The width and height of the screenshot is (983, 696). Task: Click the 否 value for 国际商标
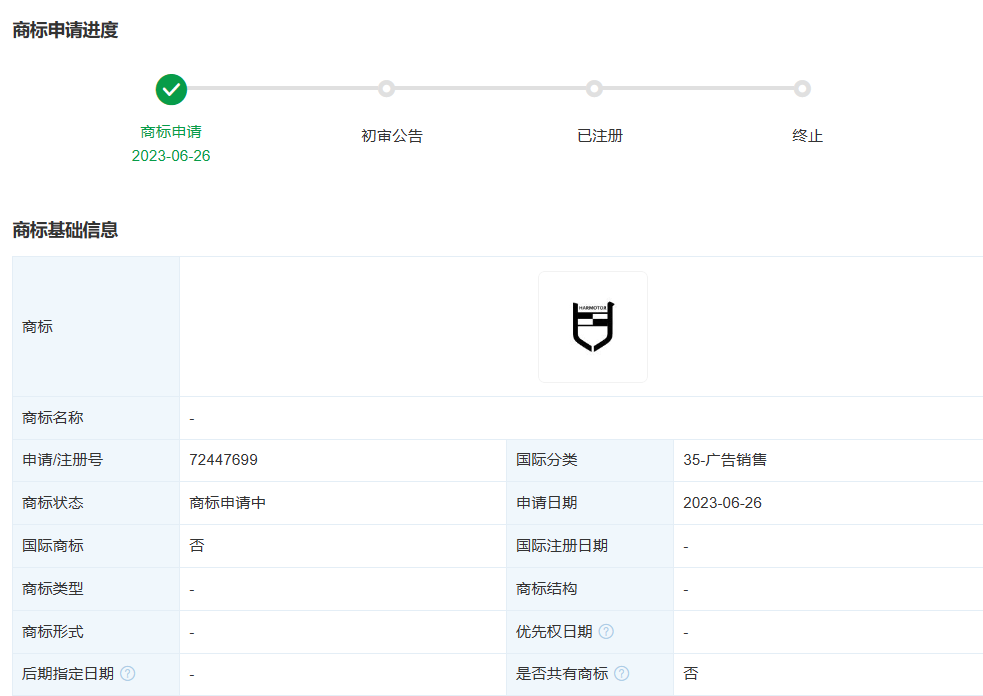197,546
